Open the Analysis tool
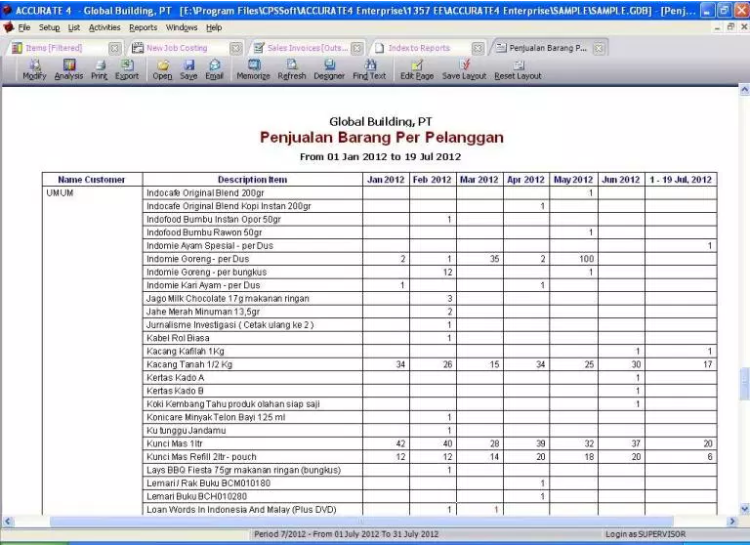The width and height of the screenshot is (750, 545). pos(69,68)
